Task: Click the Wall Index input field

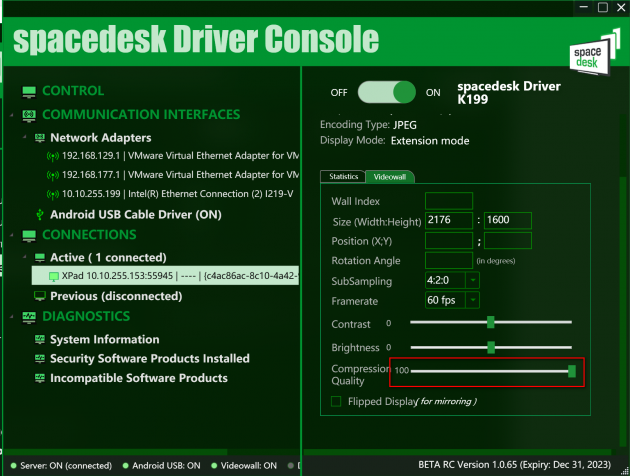Action: [x=449, y=201]
